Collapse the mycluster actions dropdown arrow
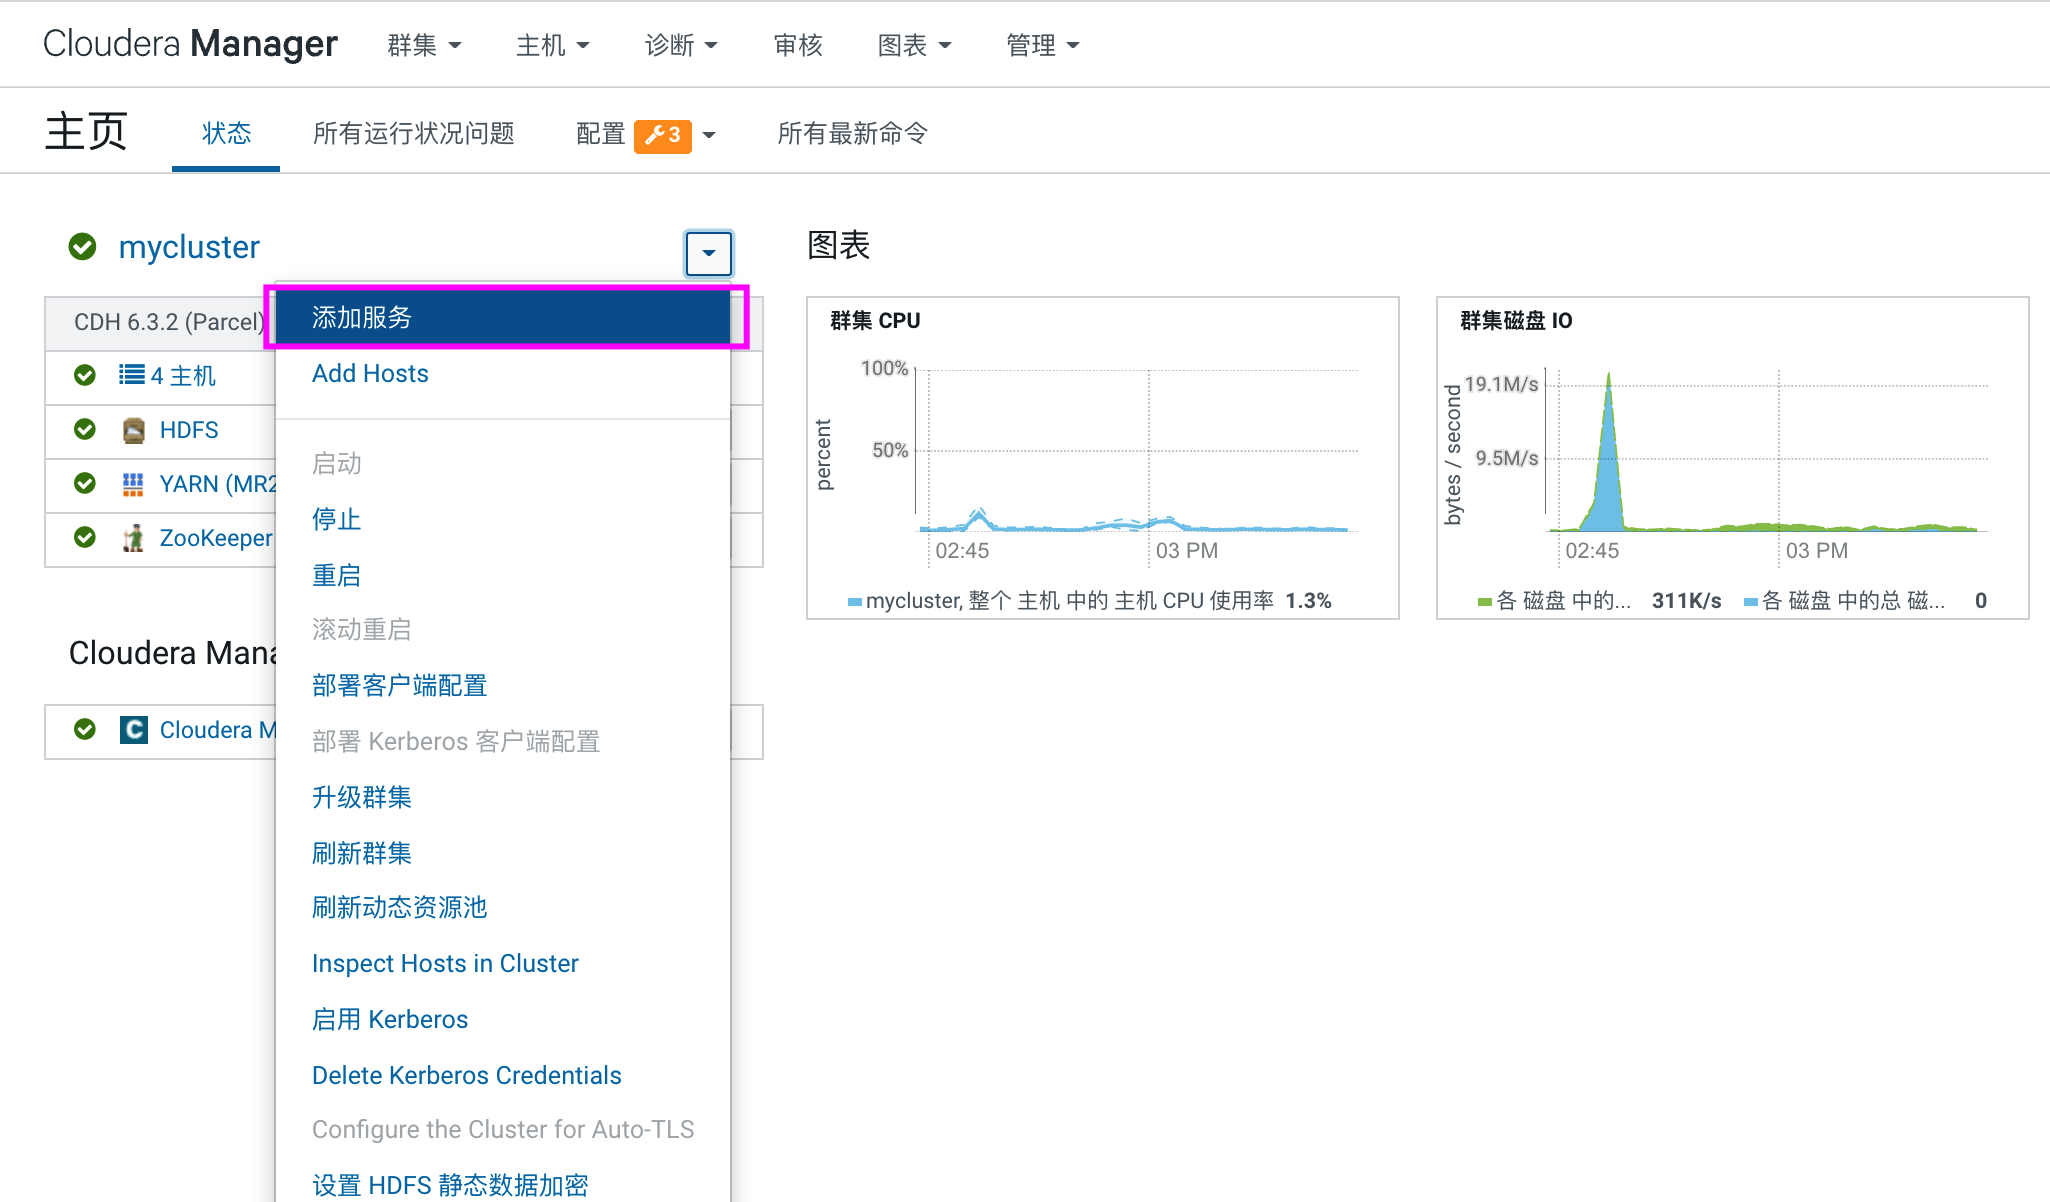The width and height of the screenshot is (2050, 1202). pyautogui.click(x=708, y=253)
